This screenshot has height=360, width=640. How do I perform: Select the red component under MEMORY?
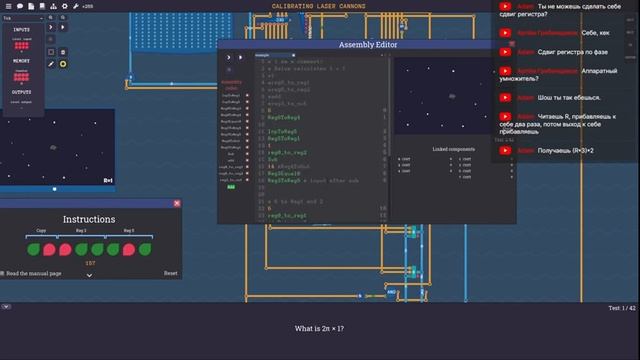[x=22, y=76]
